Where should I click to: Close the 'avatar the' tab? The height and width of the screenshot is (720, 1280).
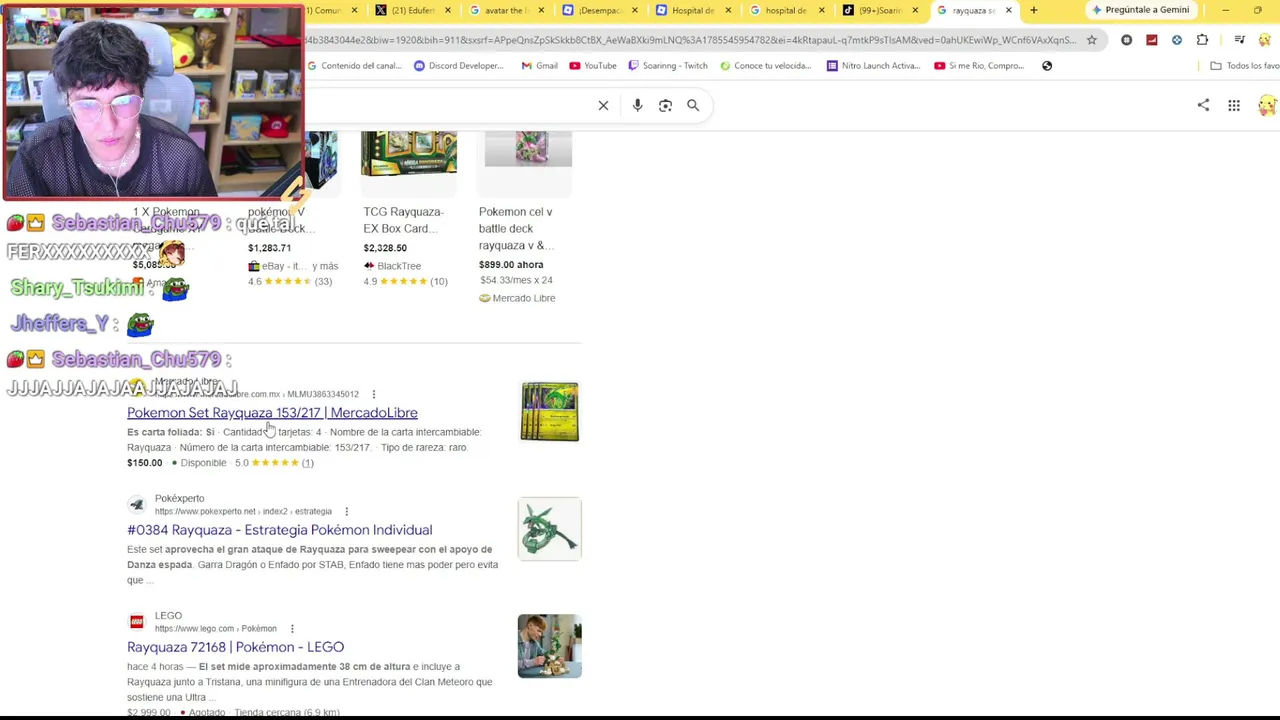pyautogui.click(x=541, y=10)
